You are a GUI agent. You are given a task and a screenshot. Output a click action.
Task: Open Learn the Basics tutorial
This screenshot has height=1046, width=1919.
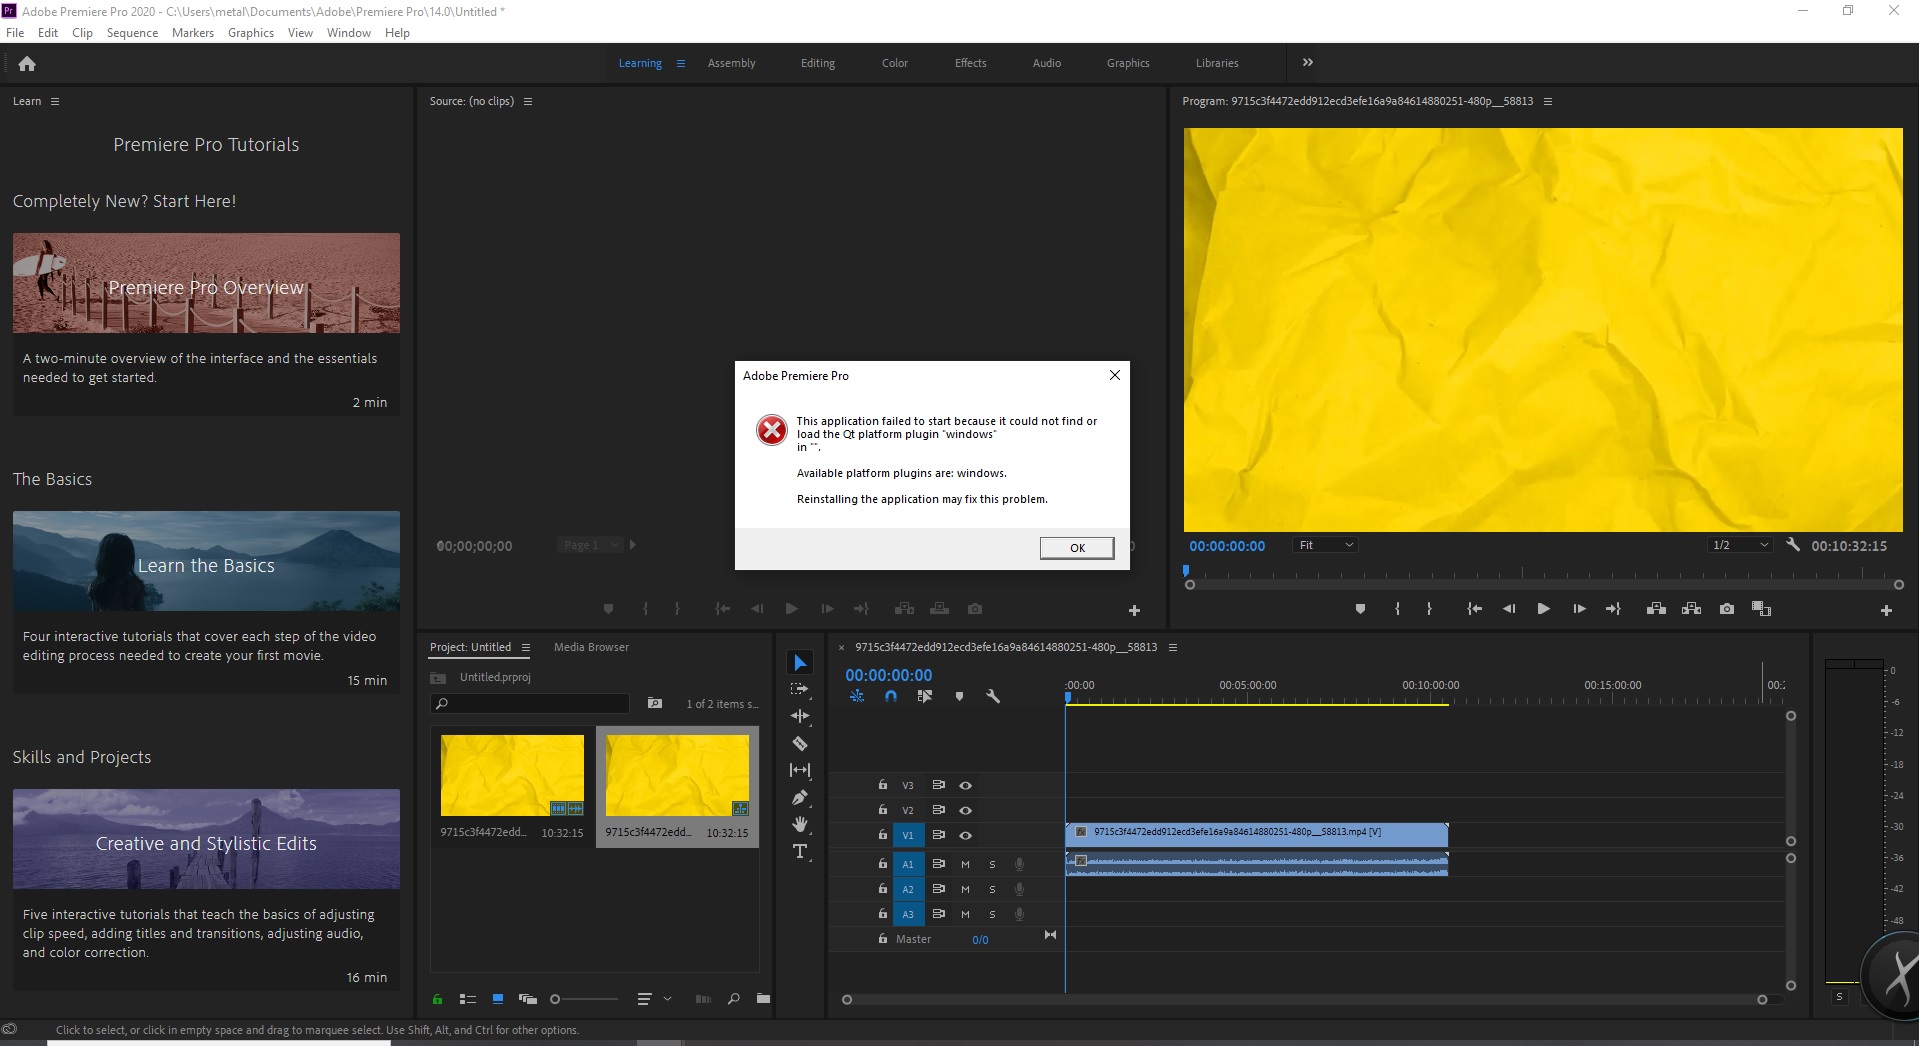206,562
